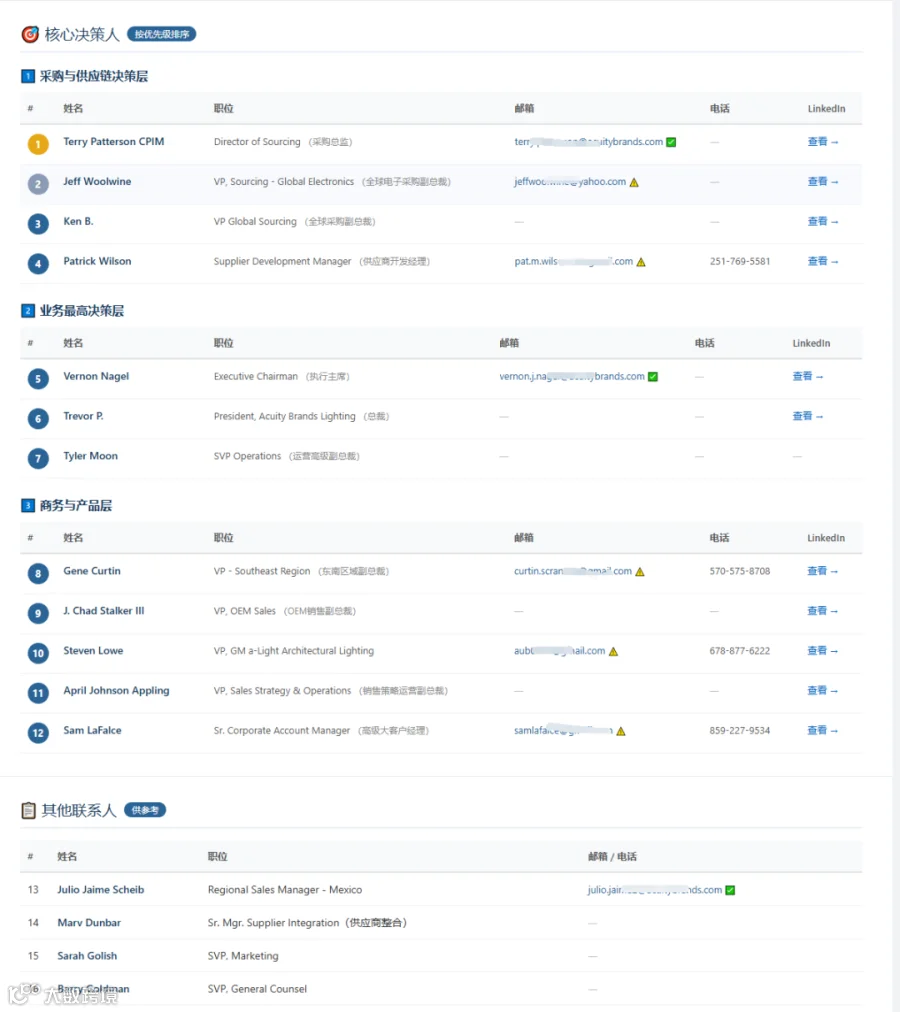Click rank badge 9 for J. Chad Stalker III
900x1012 pixels.
click(x=38, y=613)
